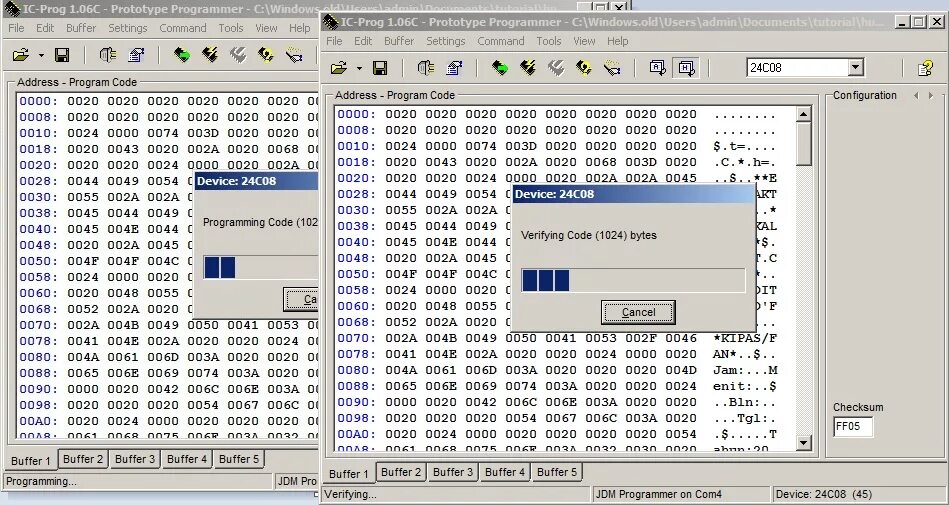This screenshot has height=505, width=949.
Task: Click Configuration panel right arrow
Action: tap(931, 96)
